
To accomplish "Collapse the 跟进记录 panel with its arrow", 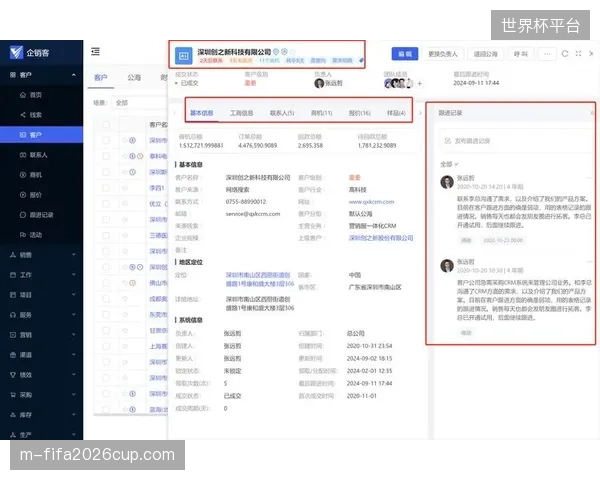I will point(592,113).
